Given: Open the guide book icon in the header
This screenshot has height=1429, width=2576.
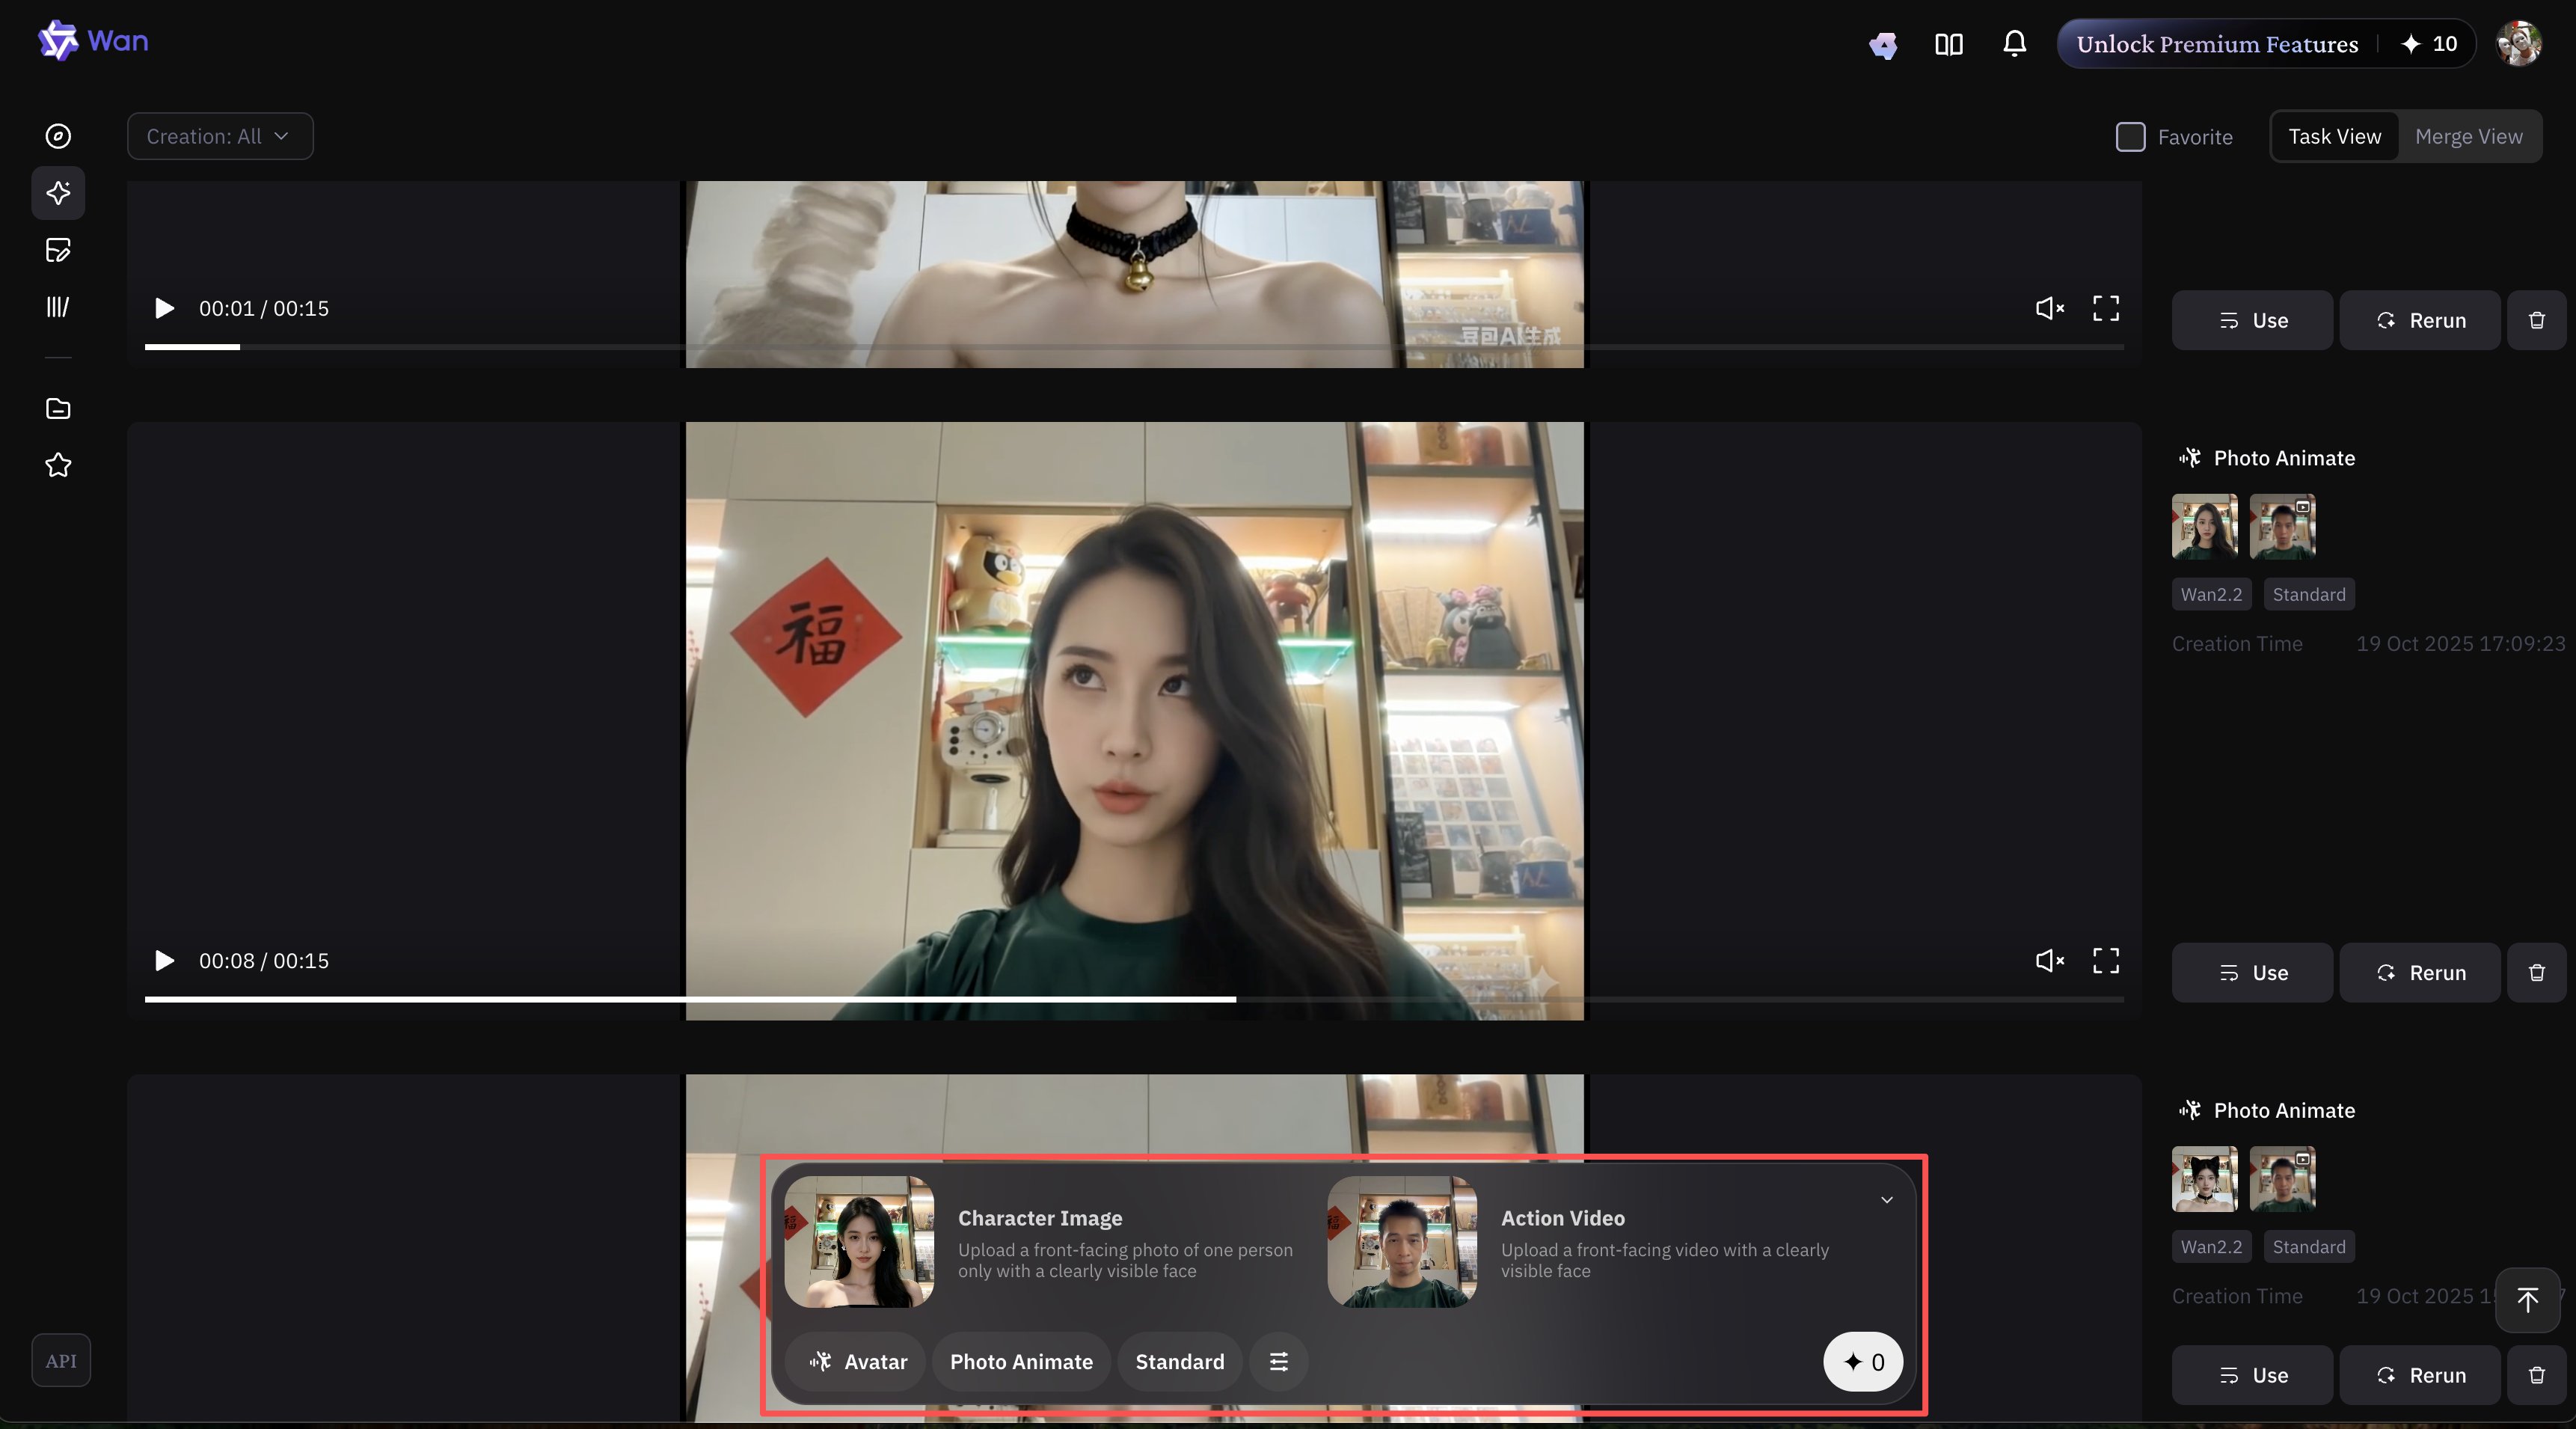Looking at the screenshot, I should [x=1948, y=44].
